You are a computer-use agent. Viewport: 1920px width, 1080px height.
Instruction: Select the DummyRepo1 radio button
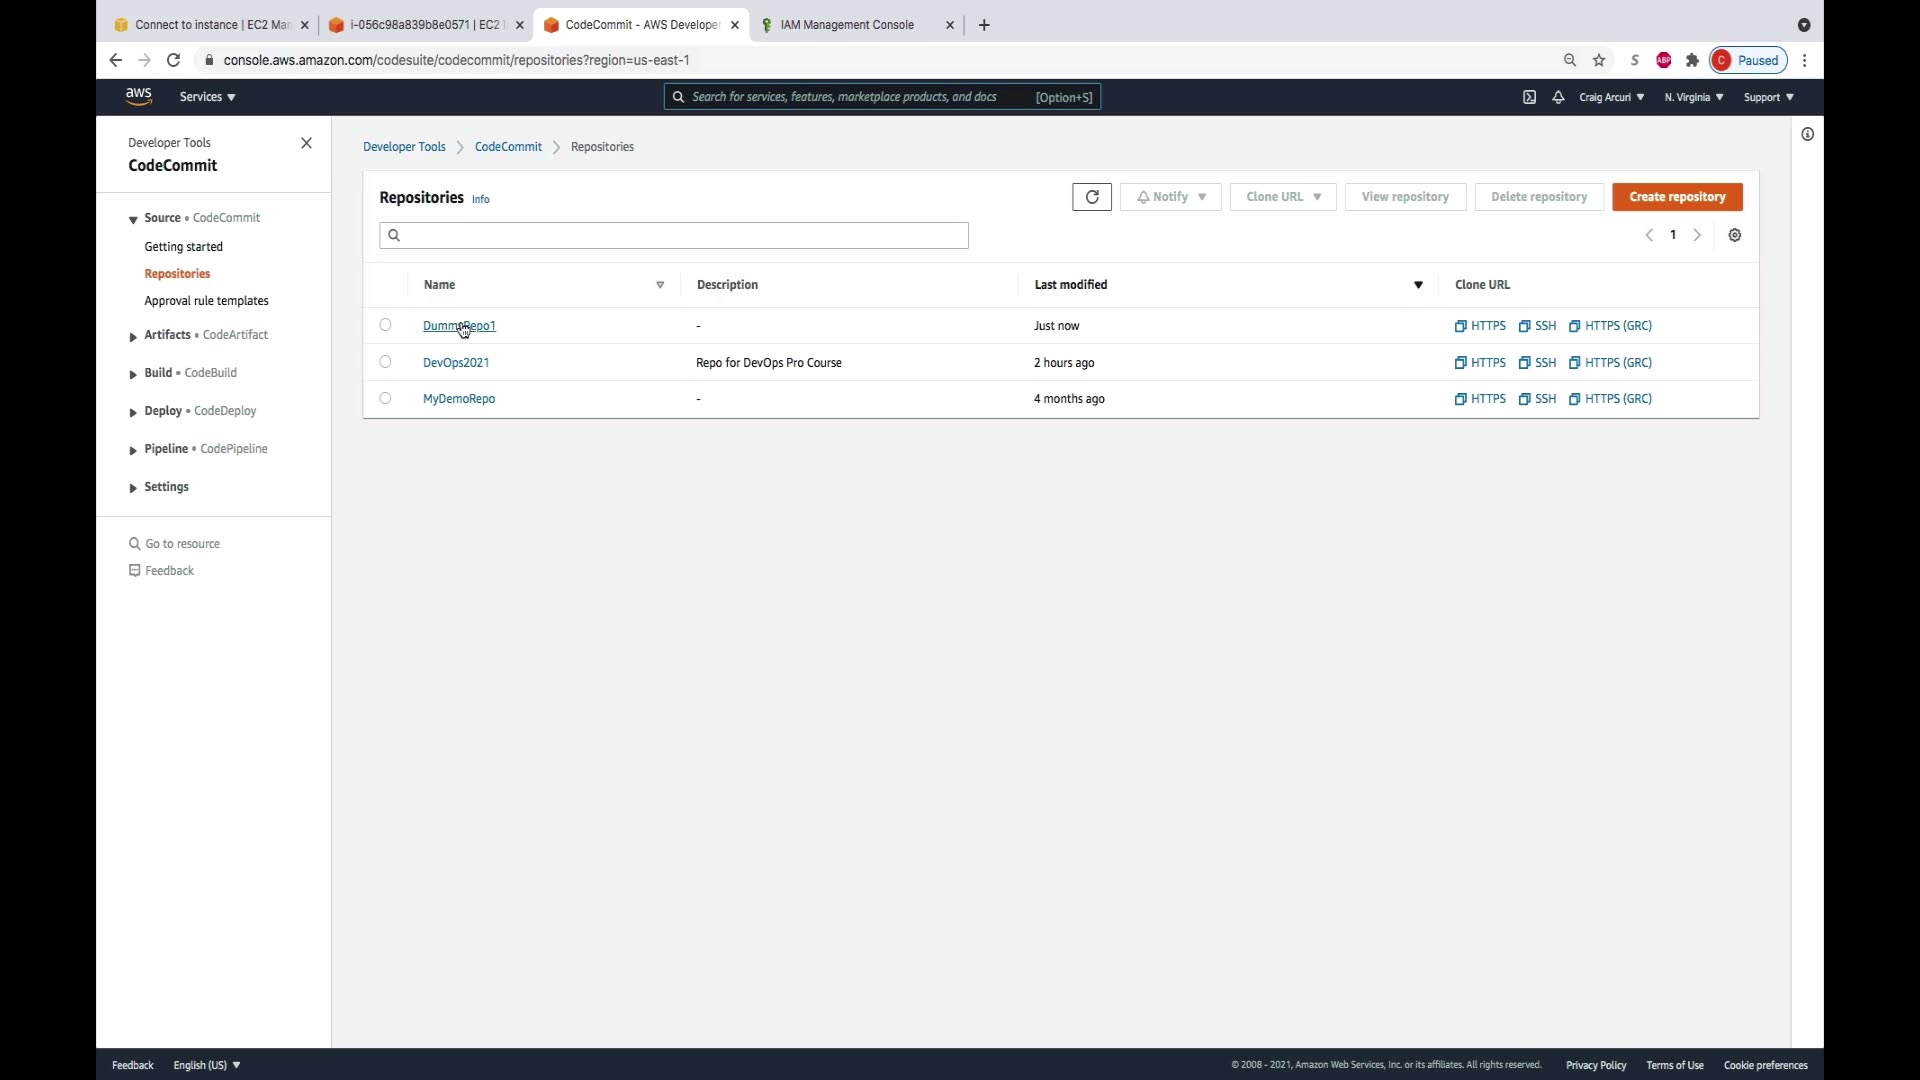click(385, 325)
